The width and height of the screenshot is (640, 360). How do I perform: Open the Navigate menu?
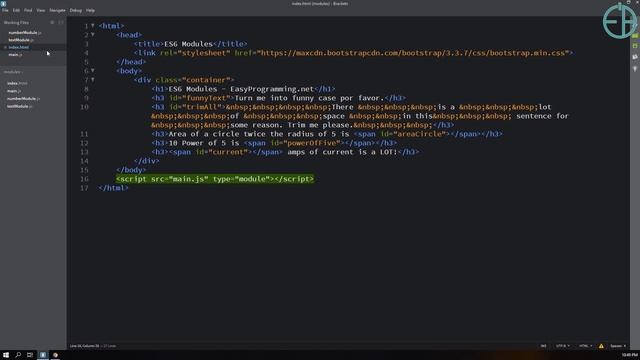[57, 10]
